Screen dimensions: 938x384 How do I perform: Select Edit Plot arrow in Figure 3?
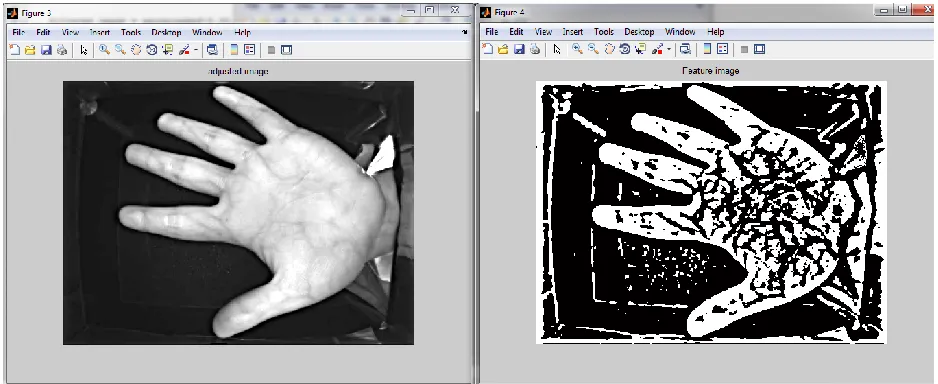(84, 50)
